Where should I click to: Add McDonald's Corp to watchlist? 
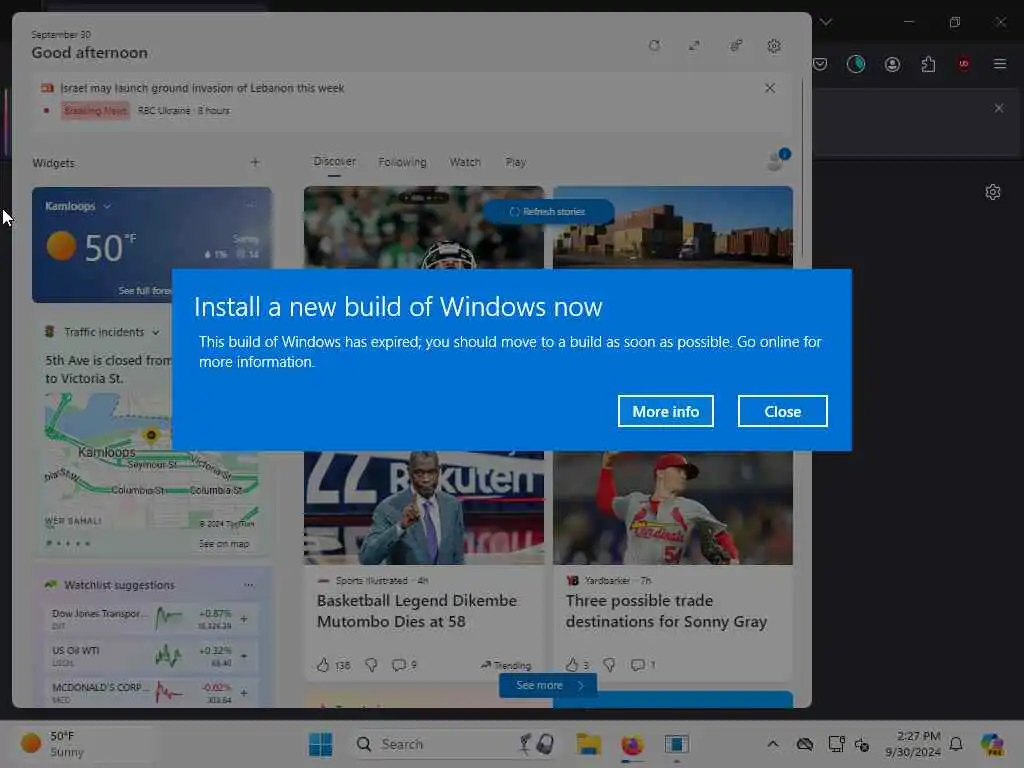tap(244, 693)
